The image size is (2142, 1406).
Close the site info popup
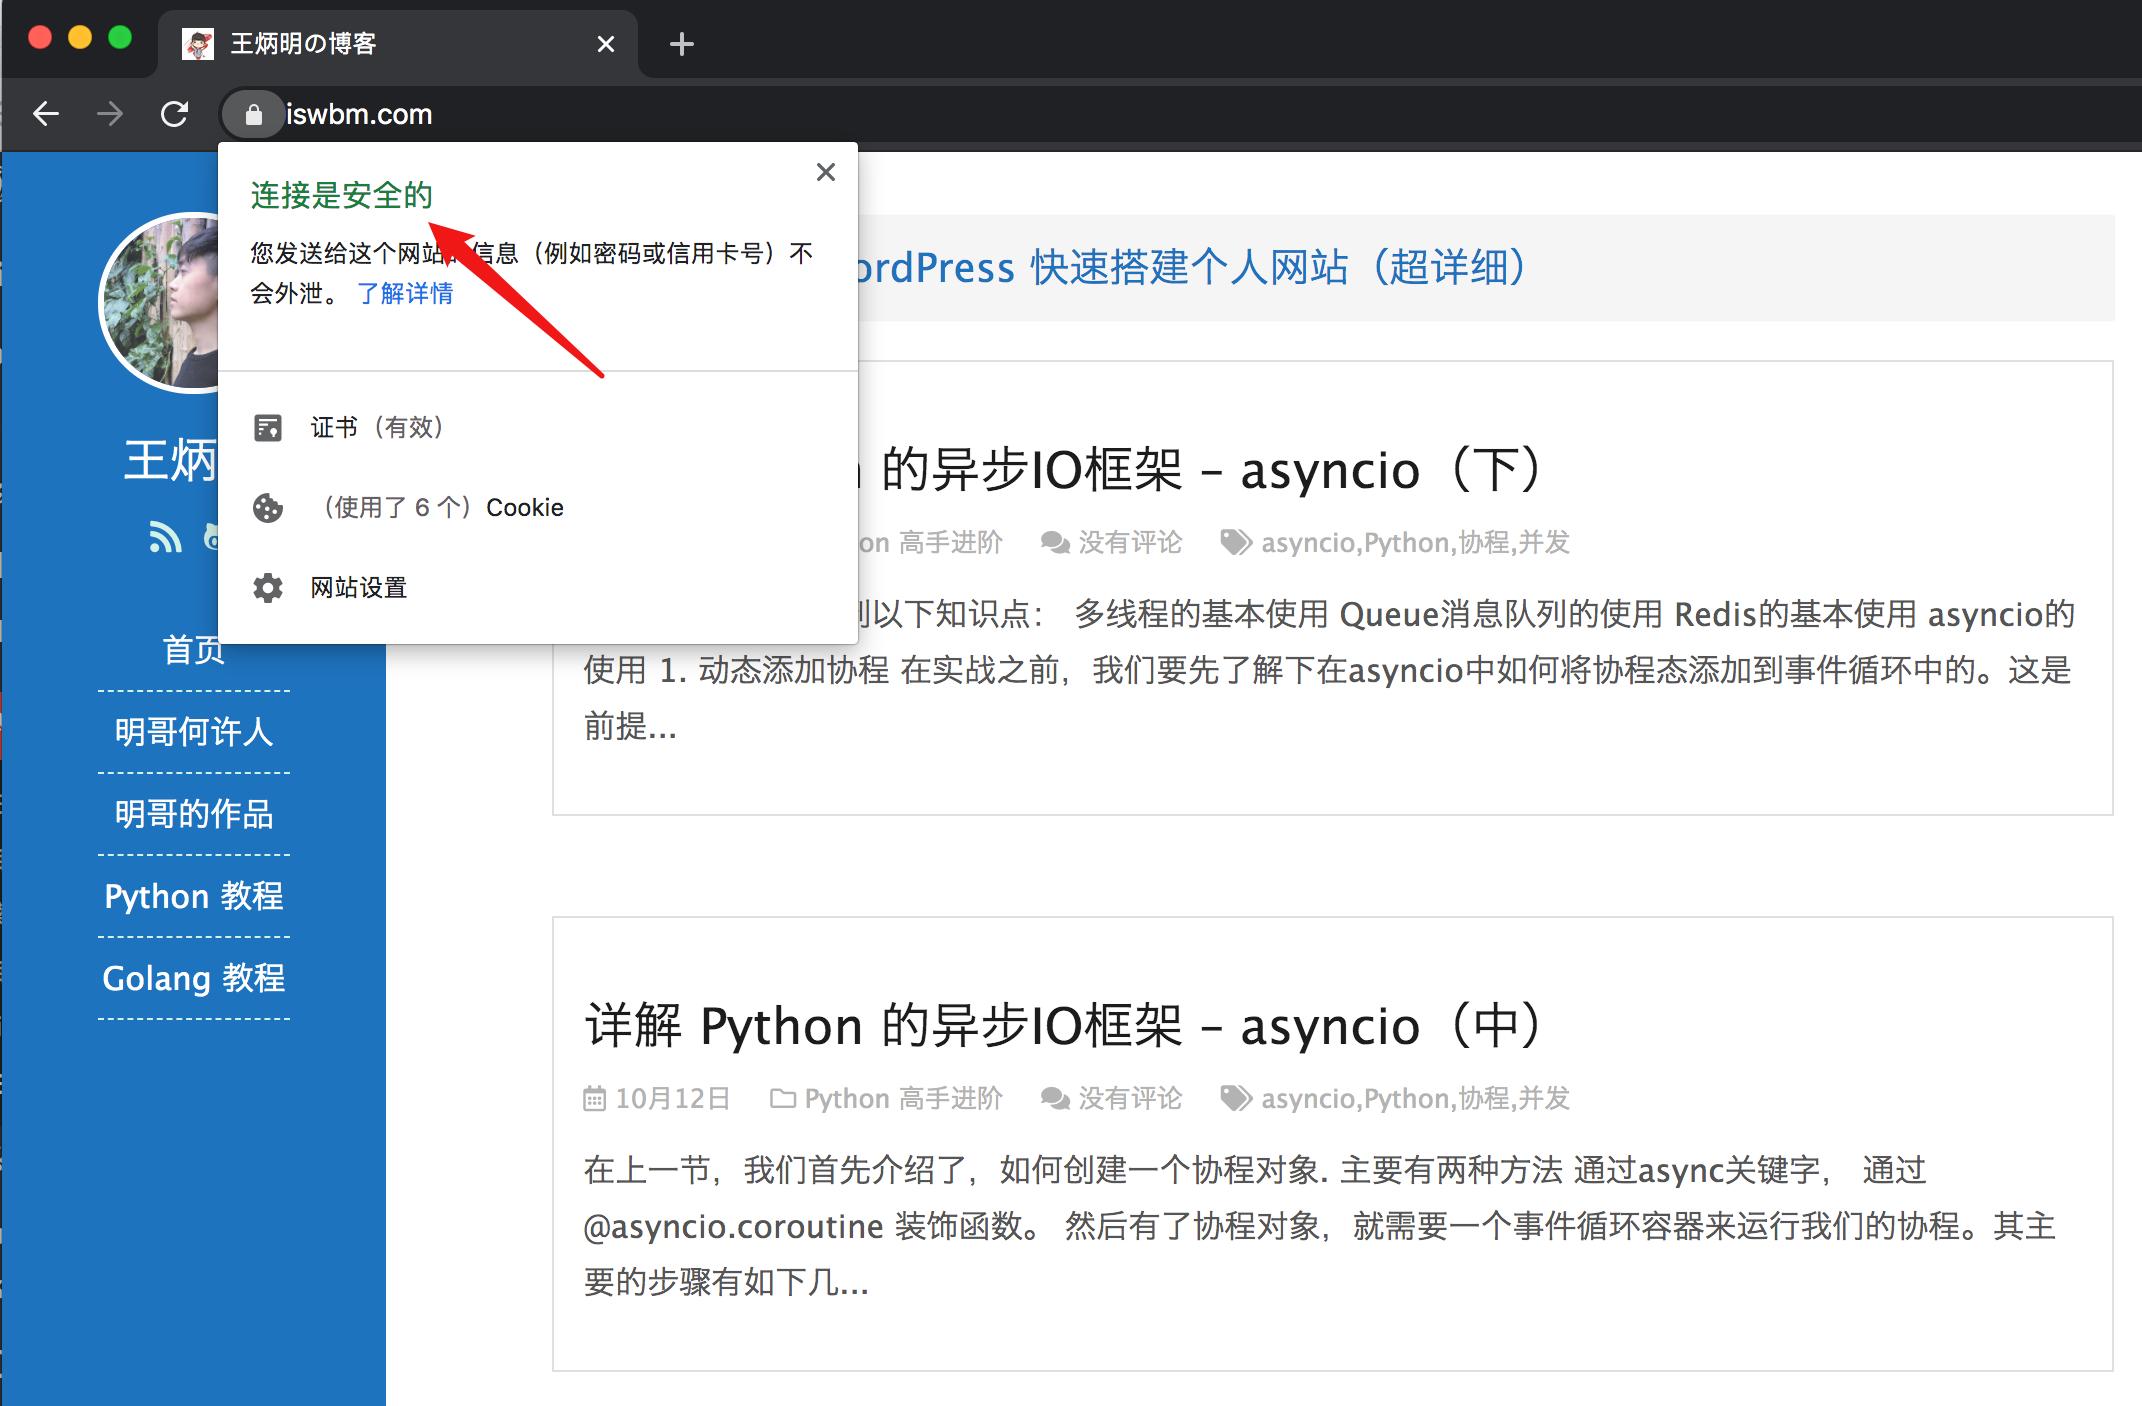pos(826,172)
